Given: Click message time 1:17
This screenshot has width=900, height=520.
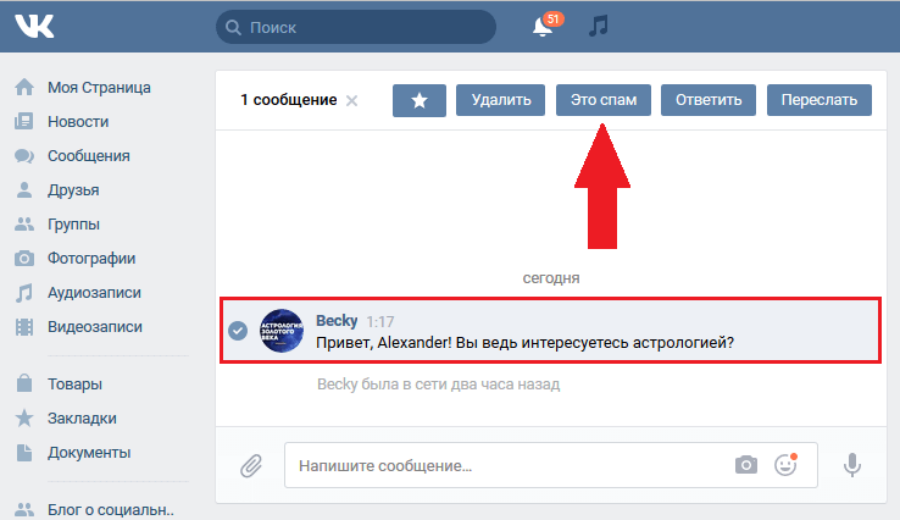Looking at the screenshot, I should point(380,321).
